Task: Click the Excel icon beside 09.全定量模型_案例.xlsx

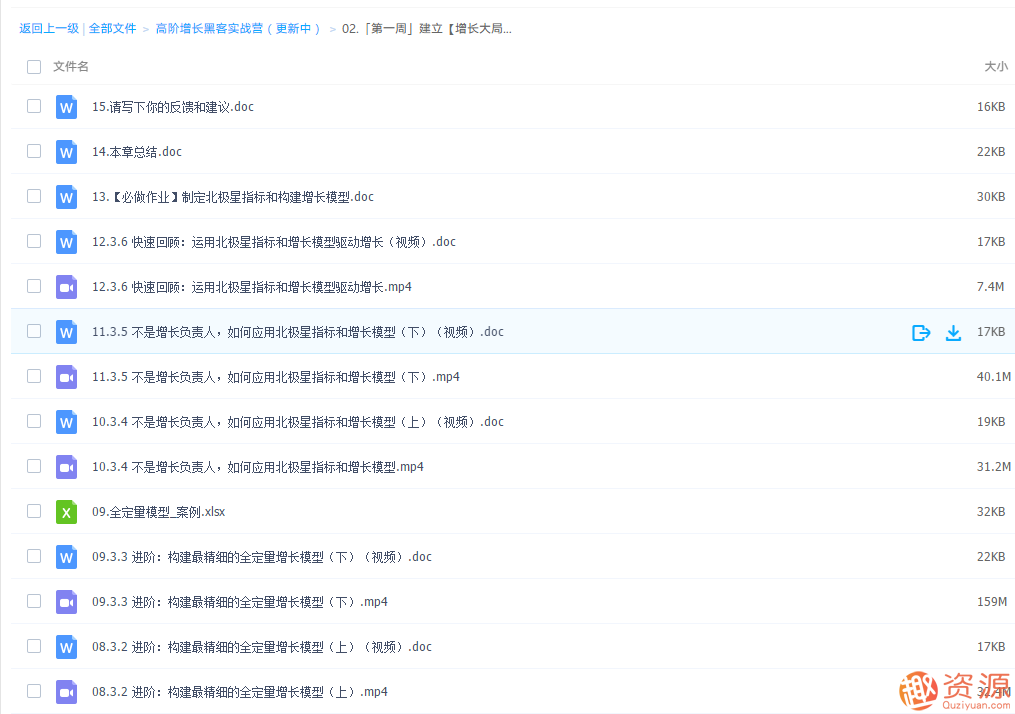Action: (66, 511)
